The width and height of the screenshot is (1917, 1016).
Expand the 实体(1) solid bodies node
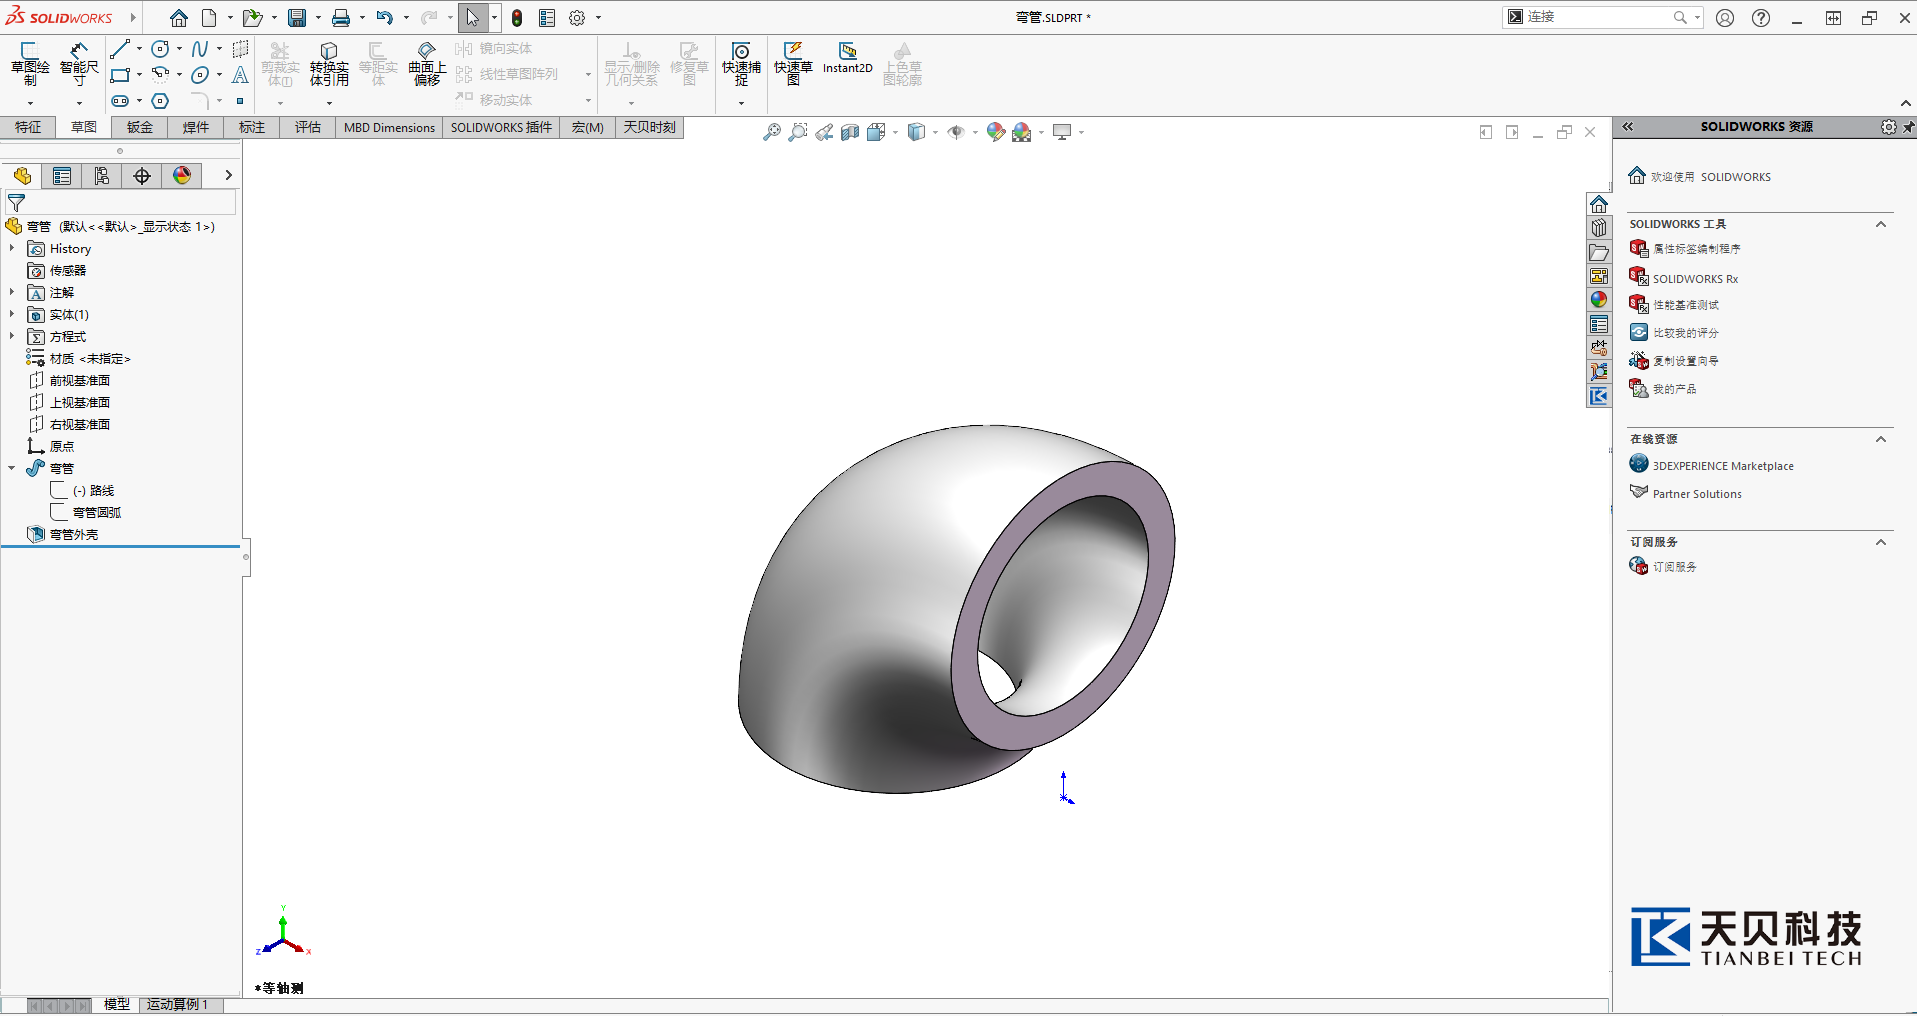coord(12,314)
